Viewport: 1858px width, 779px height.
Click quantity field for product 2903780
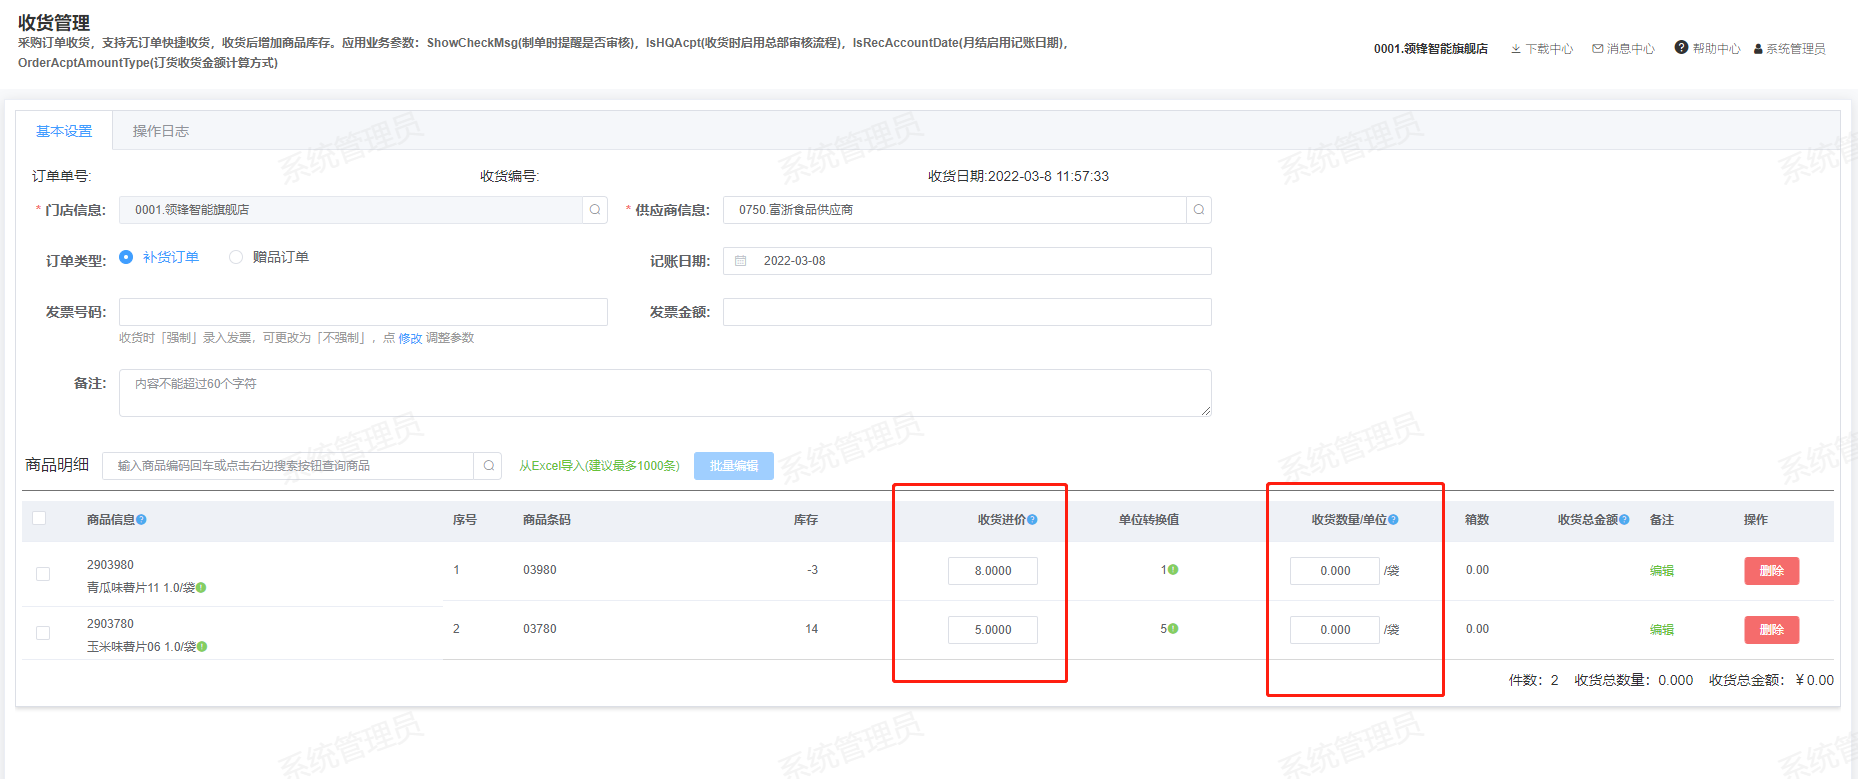click(1335, 630)
